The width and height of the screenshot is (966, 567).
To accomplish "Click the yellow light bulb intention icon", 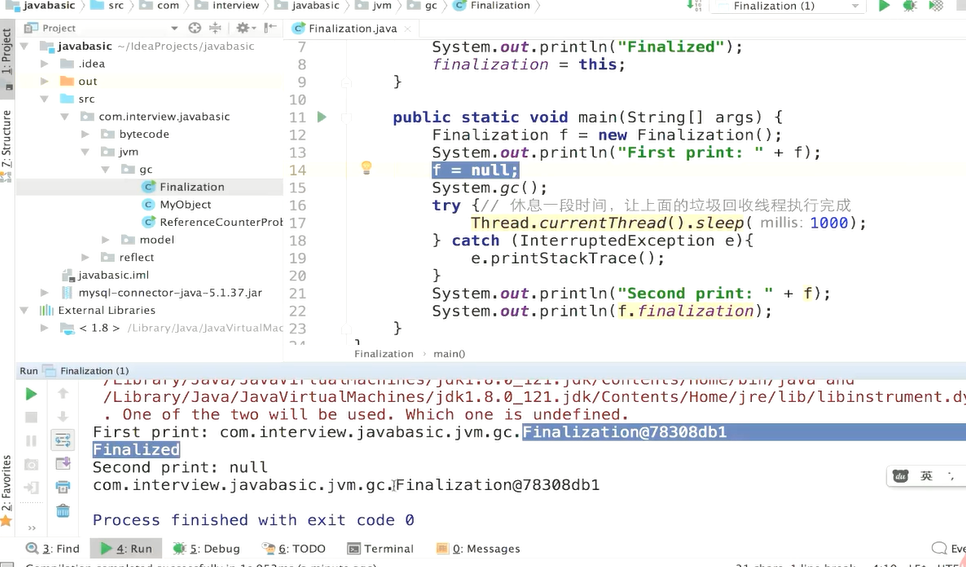I will coord(366,167).
